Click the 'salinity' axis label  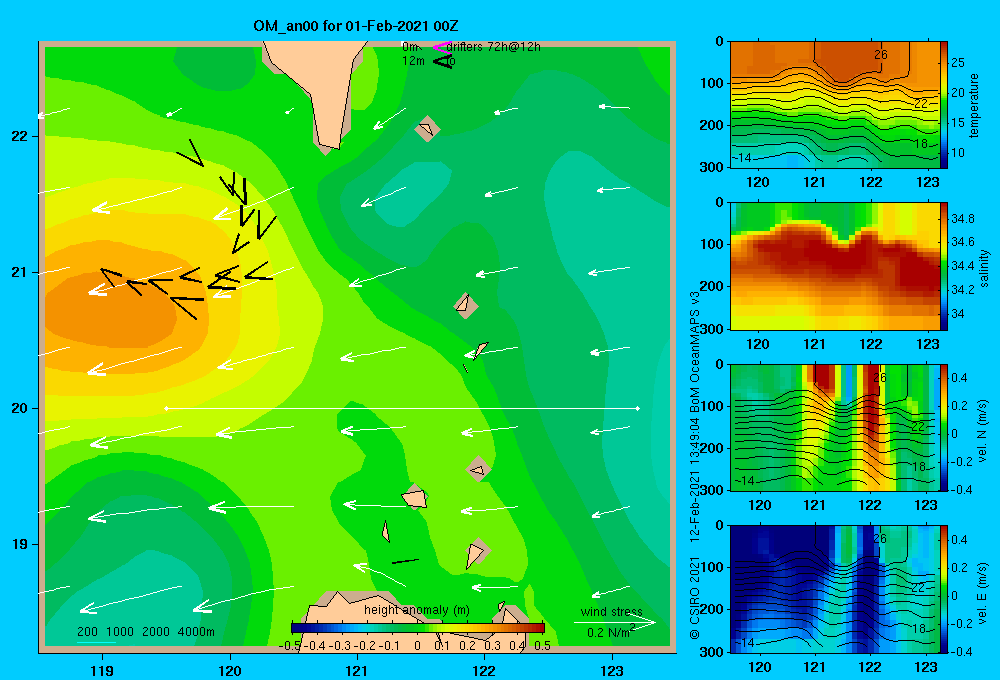click(984, 268)
